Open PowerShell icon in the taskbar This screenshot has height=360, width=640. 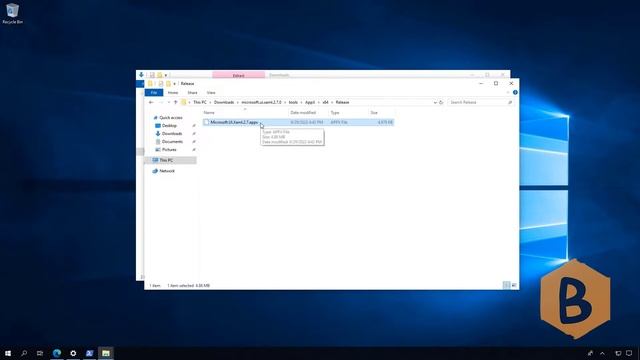[89, 353]
